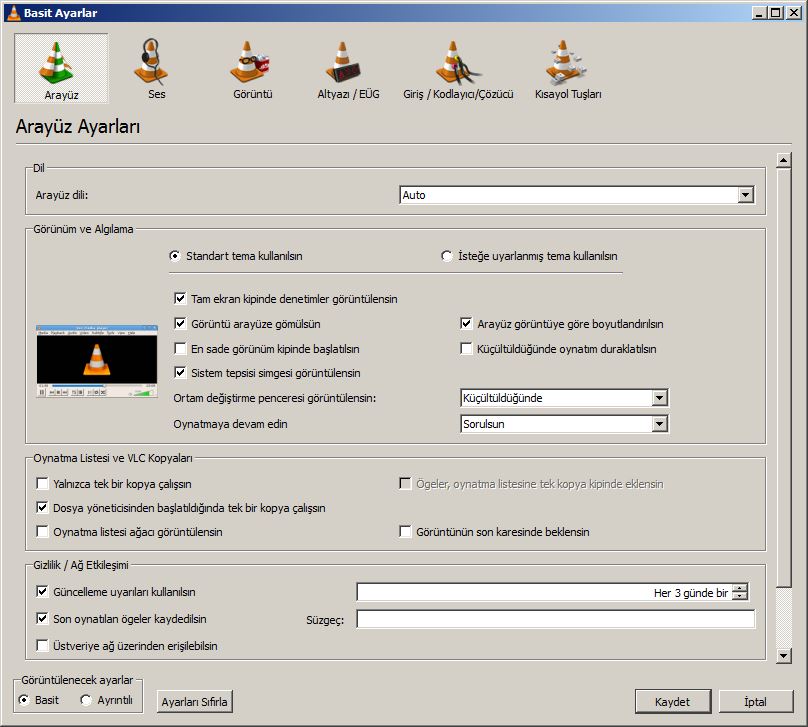This screenshot has height=727, width=808.
Task: Click the Her 3 günde bir field
Action: tap(544, 593)
